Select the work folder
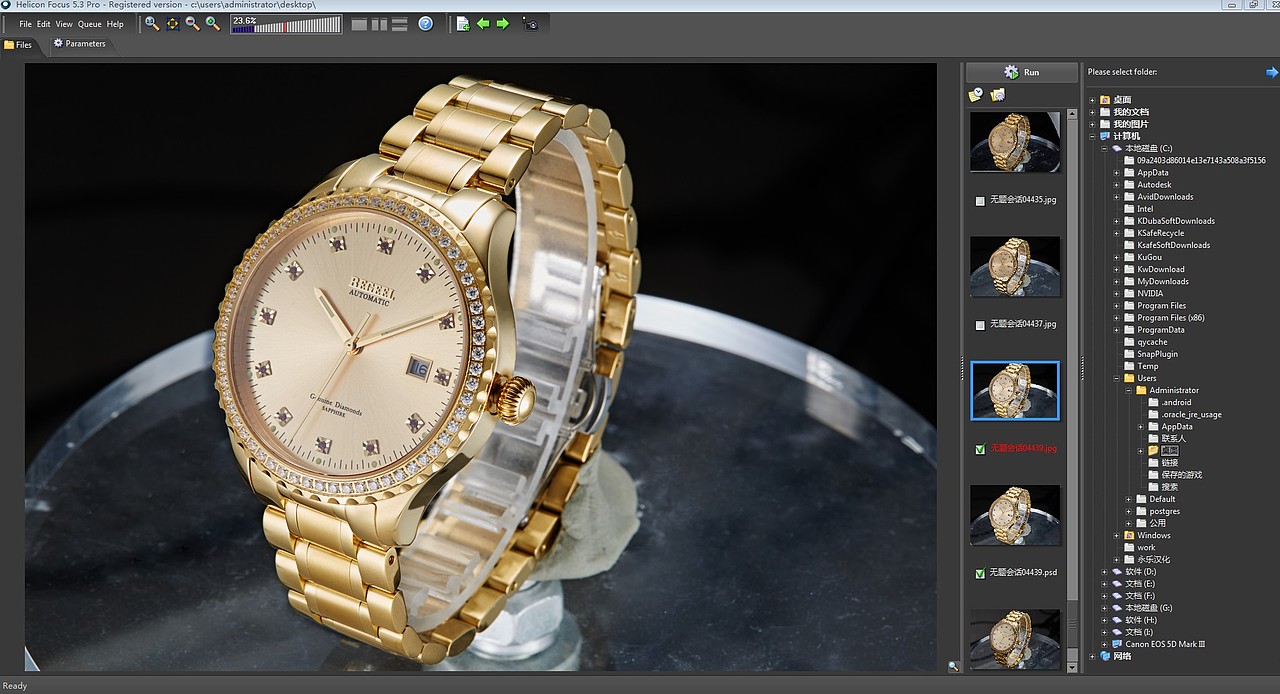1280x694 pixels. (x=1146, y=547)
